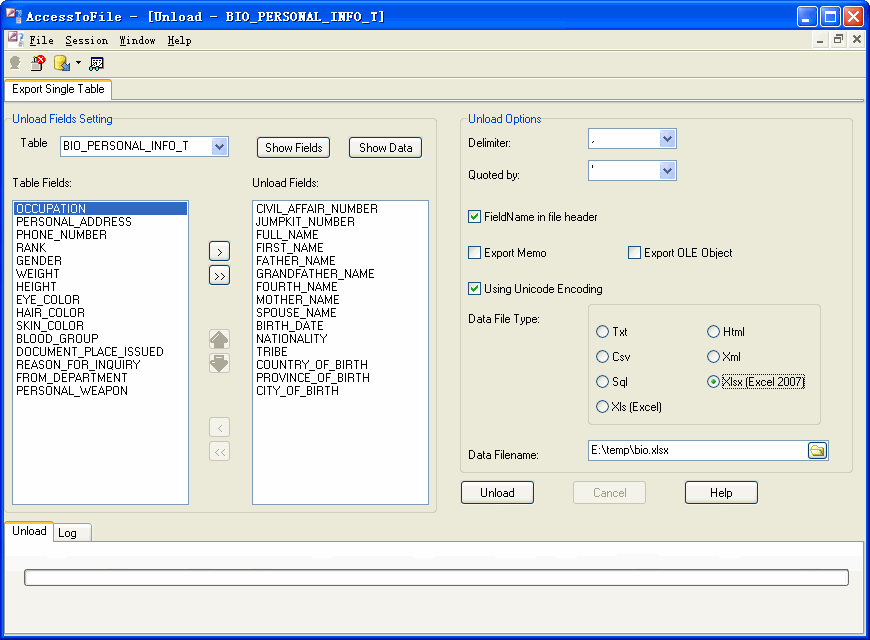This screenshot has width=870, height=640.
Task: Select the Unload bottom tab
Action: tap(29, 531)
